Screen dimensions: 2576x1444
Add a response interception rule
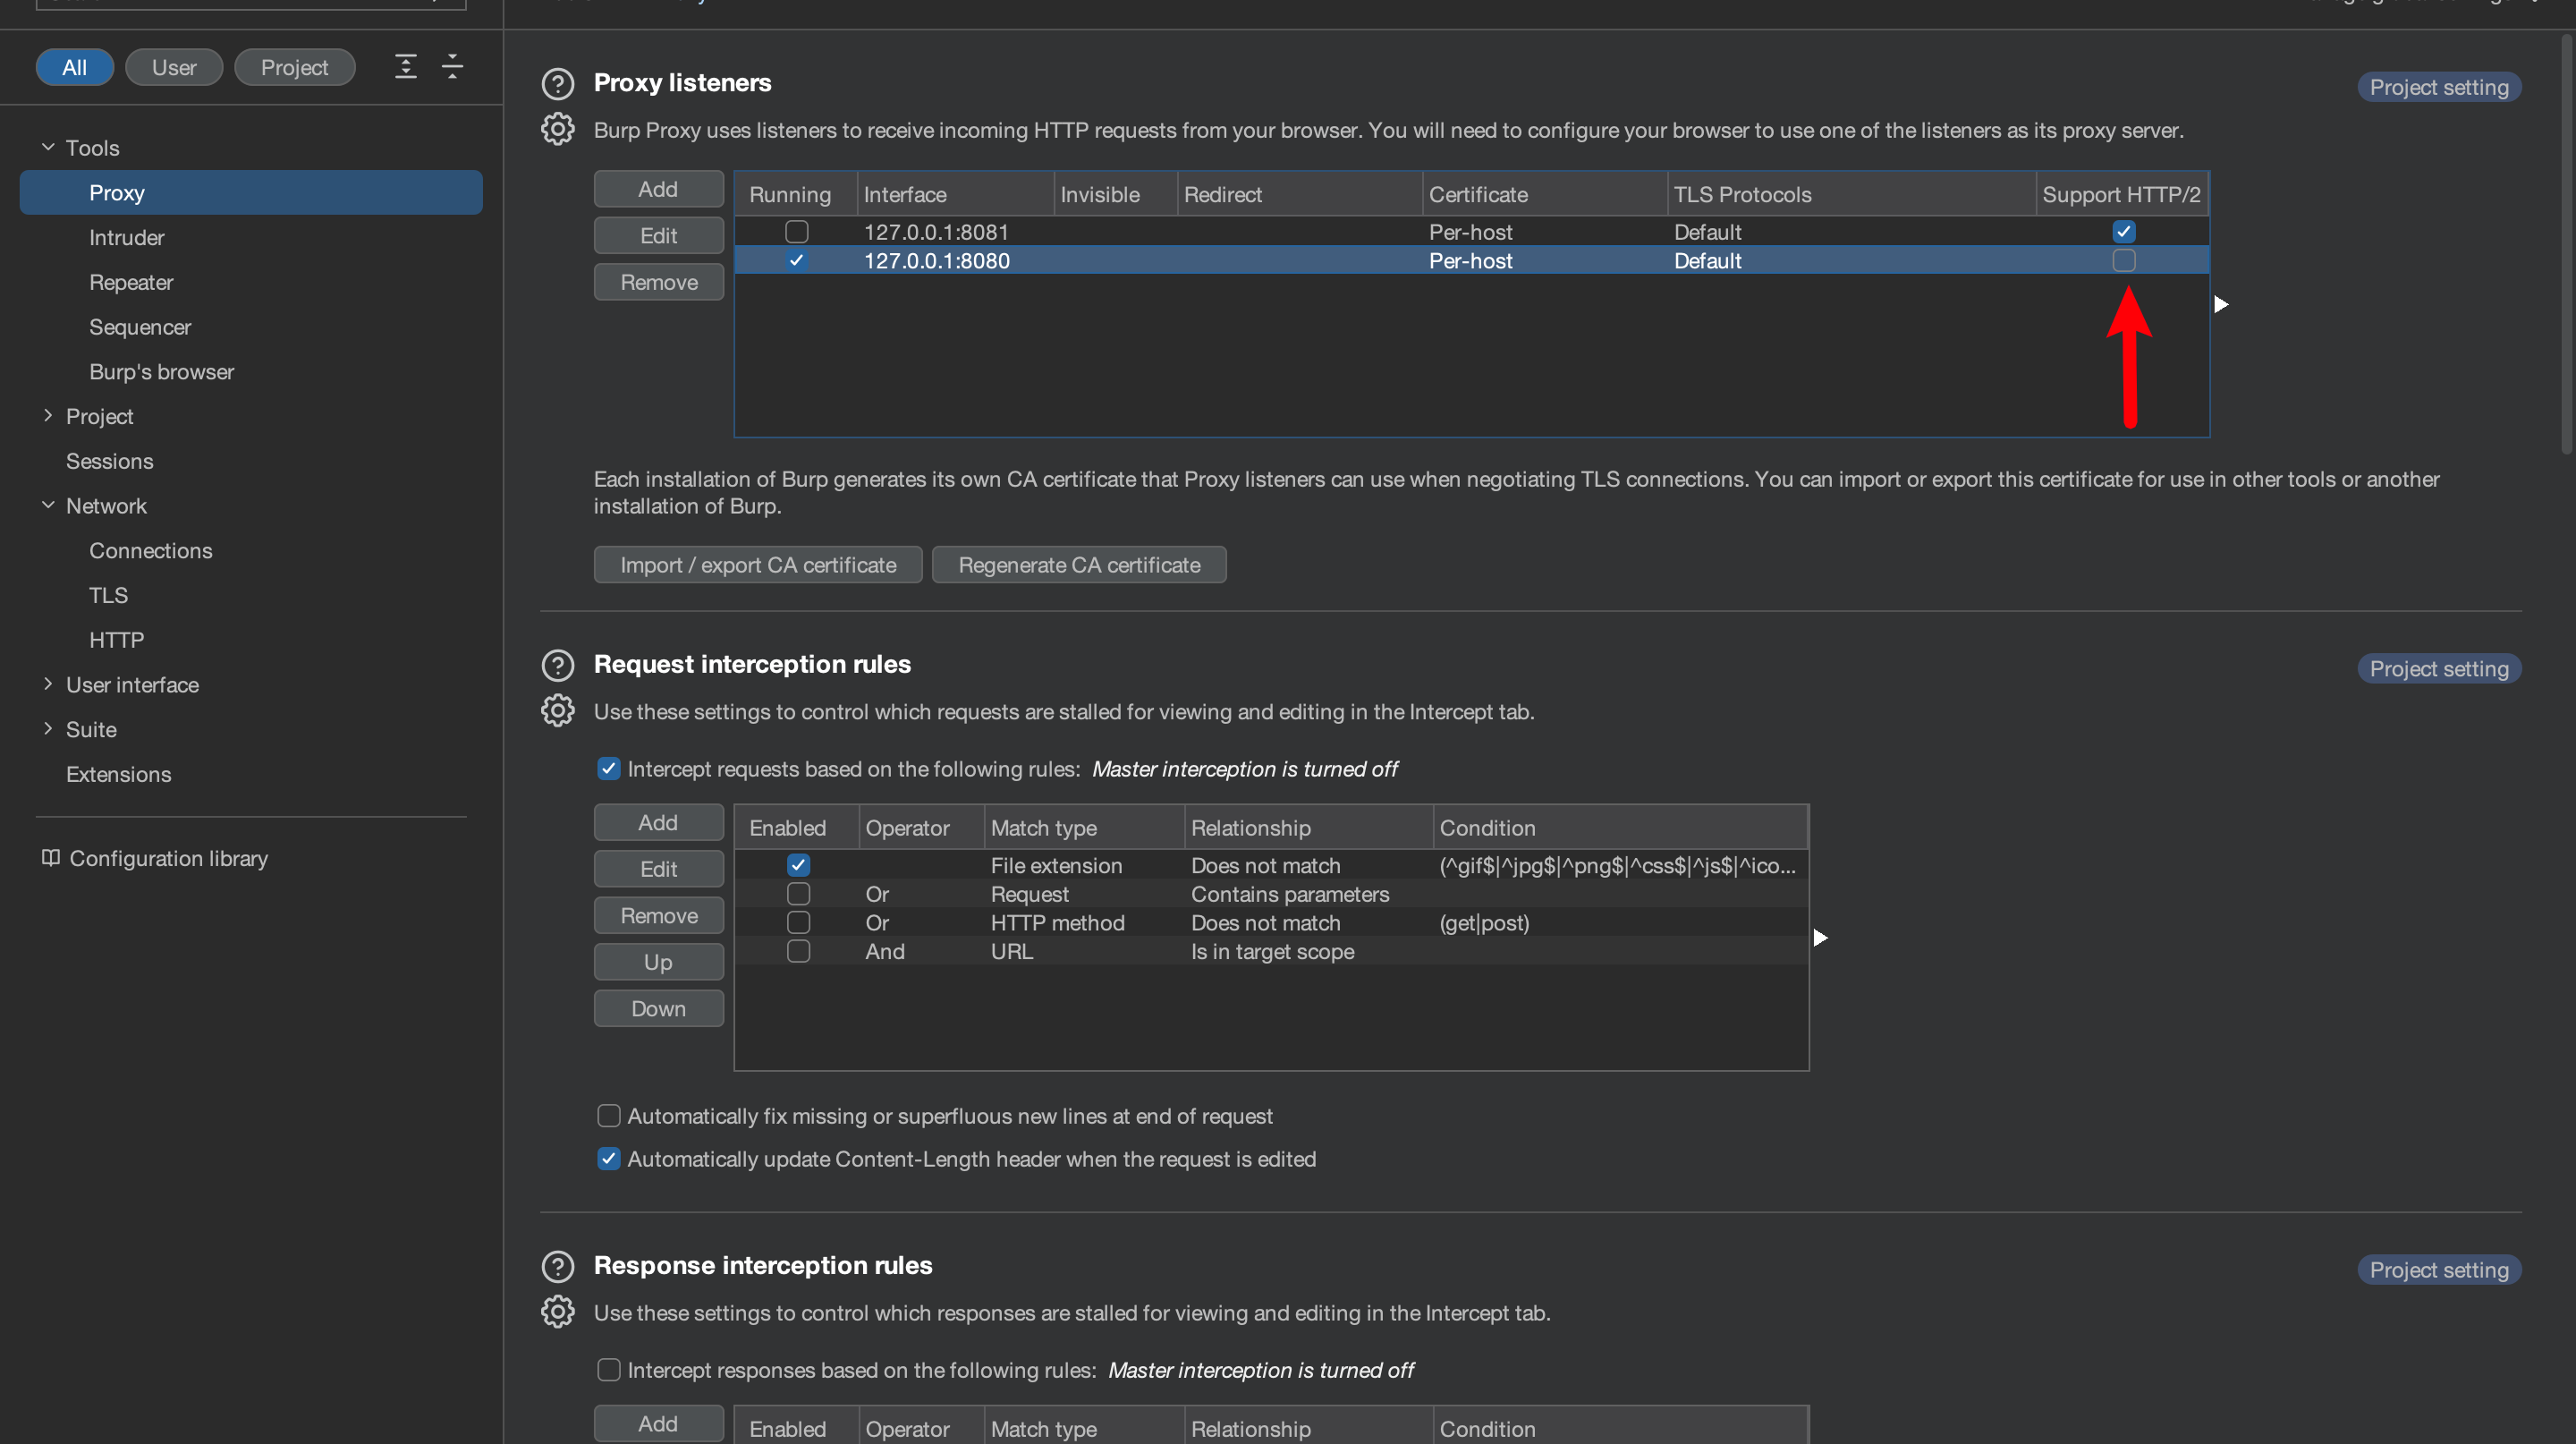tap(658, 1424)
